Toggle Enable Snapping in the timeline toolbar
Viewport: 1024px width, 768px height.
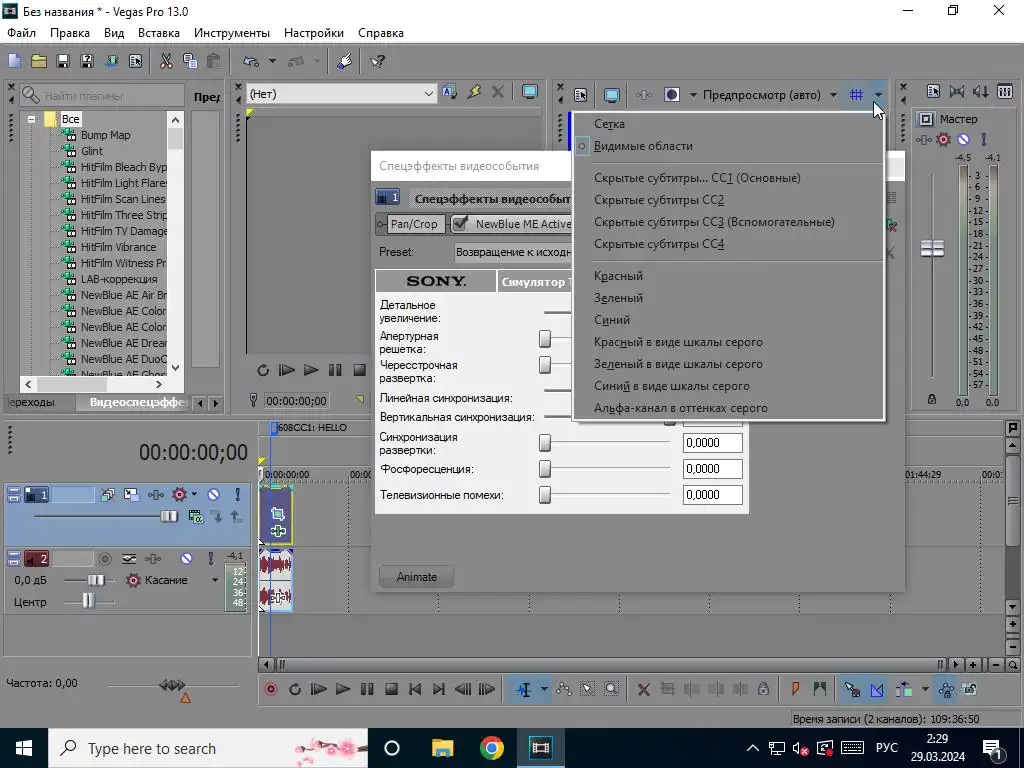pos(852,689)
